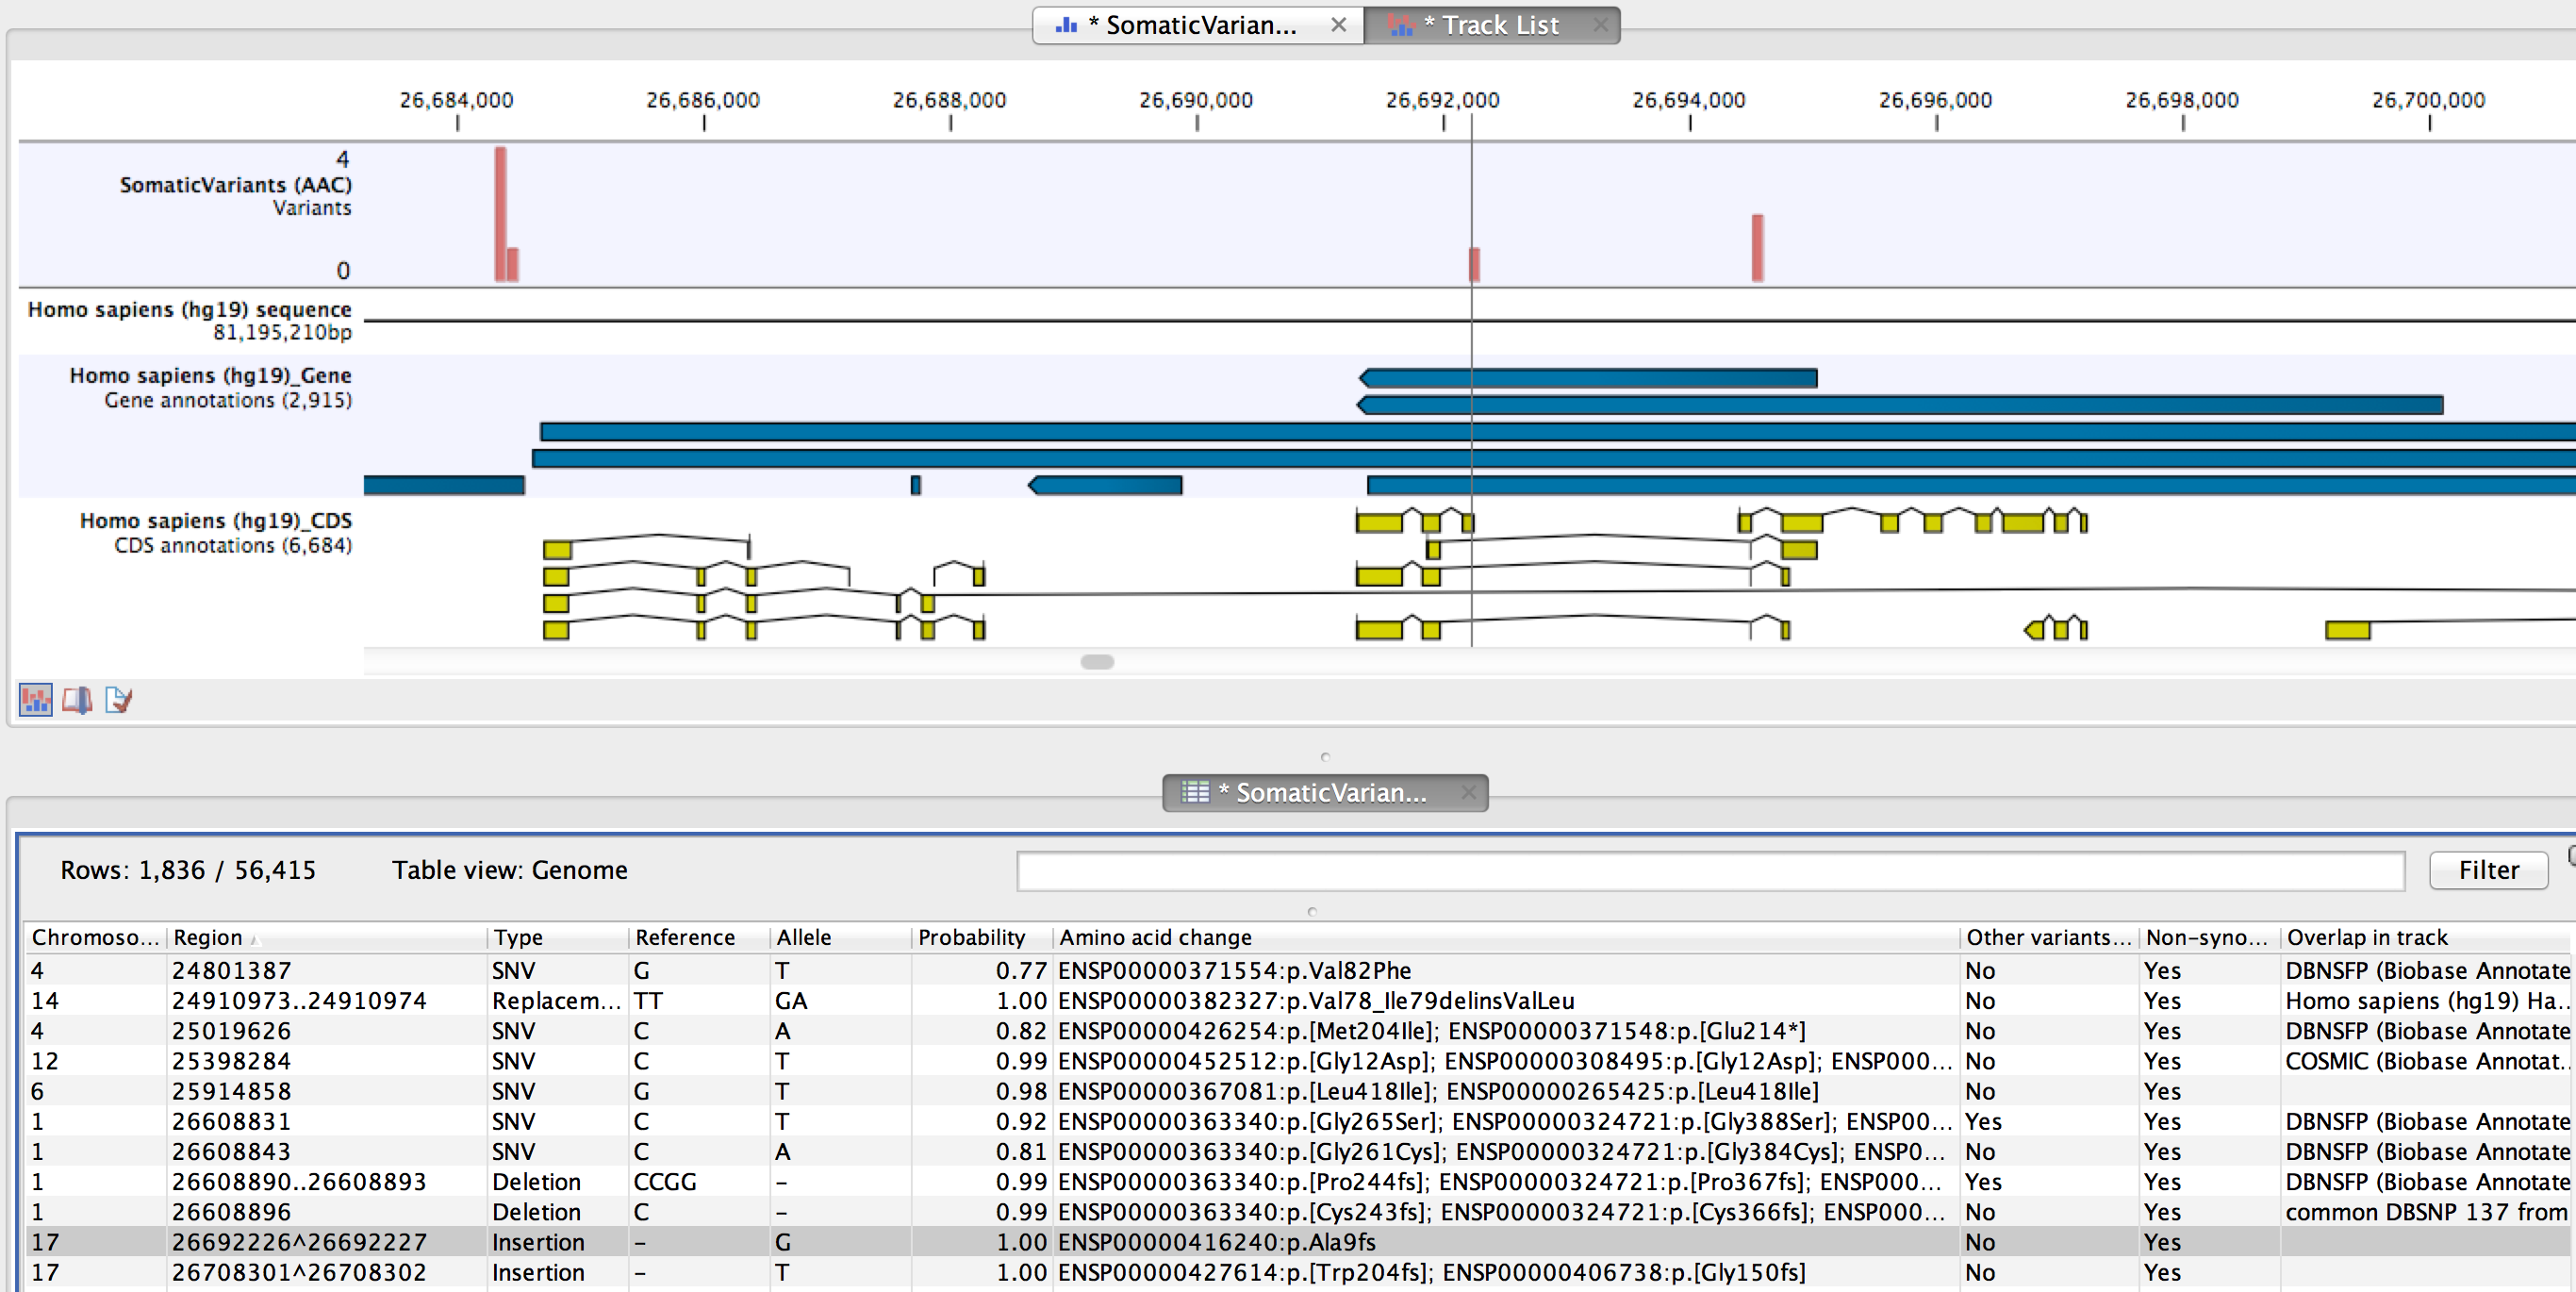
Task: Click the Other variants... column header
Action: 2049,937
